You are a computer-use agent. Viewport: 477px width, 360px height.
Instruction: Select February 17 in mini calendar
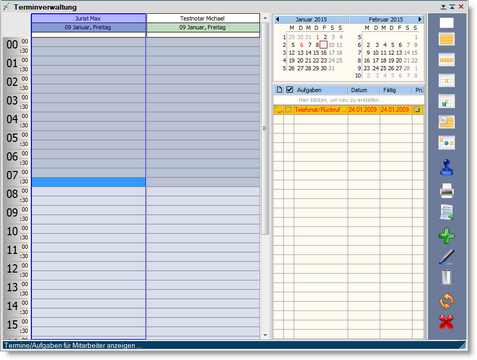(376, 61)
